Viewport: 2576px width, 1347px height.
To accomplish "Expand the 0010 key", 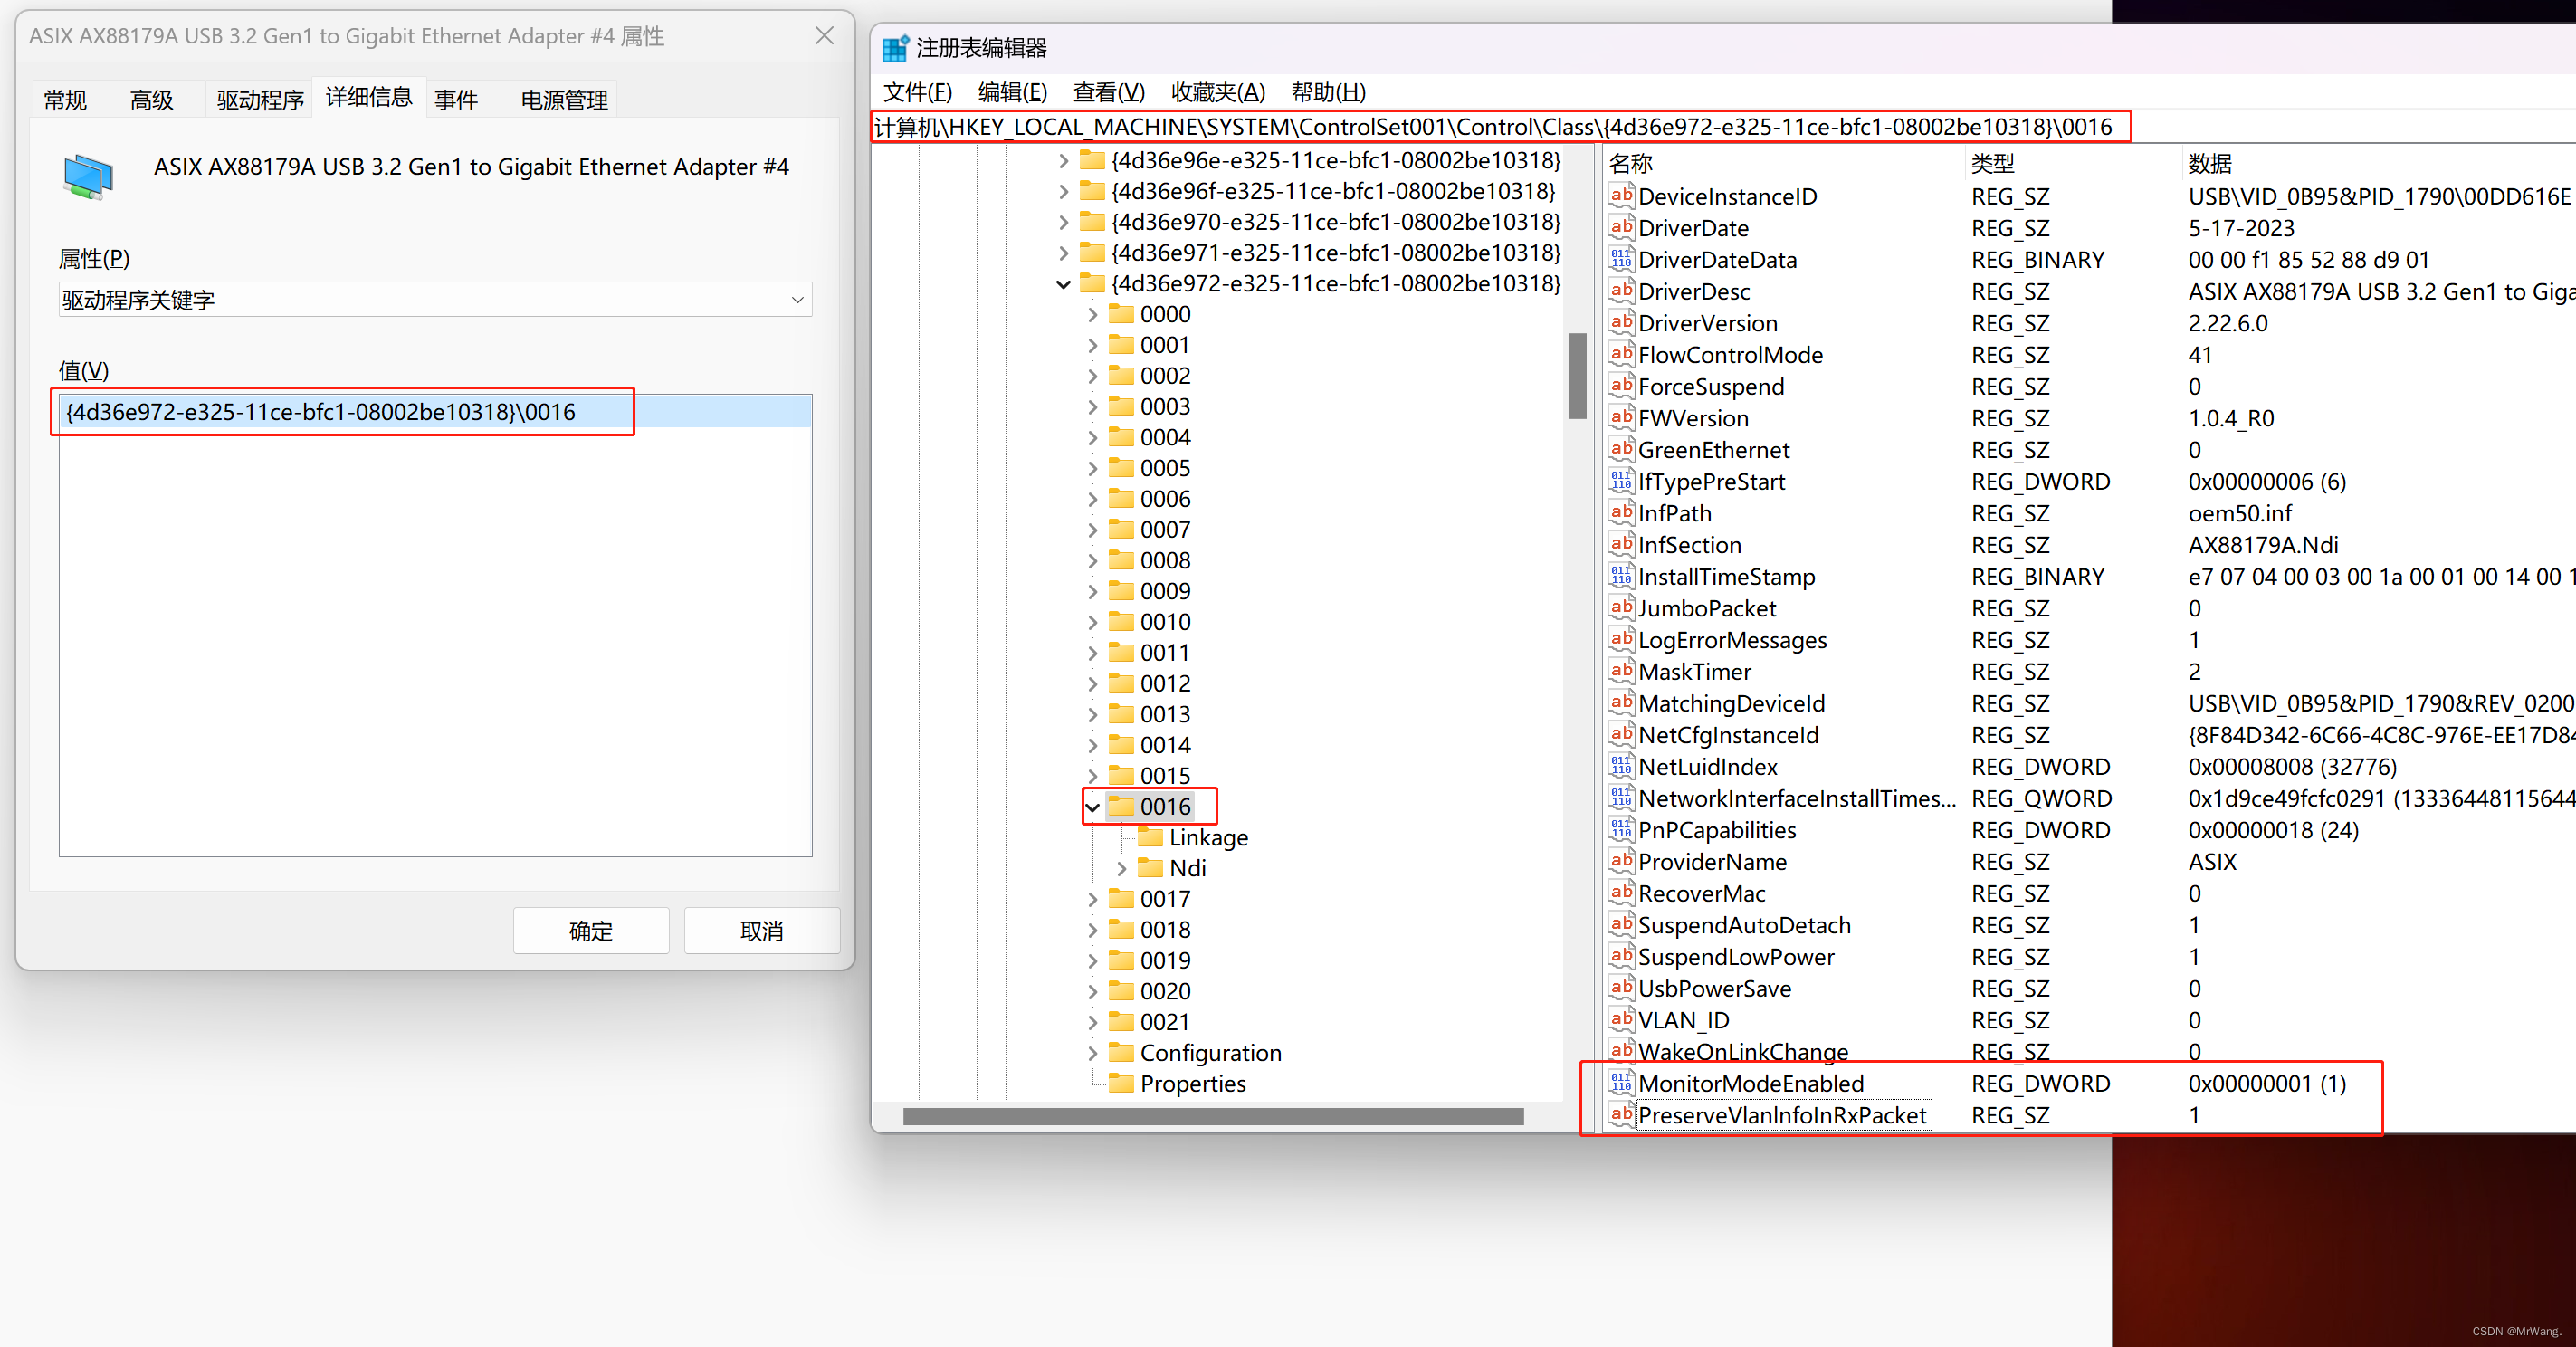I will 1092,622.
